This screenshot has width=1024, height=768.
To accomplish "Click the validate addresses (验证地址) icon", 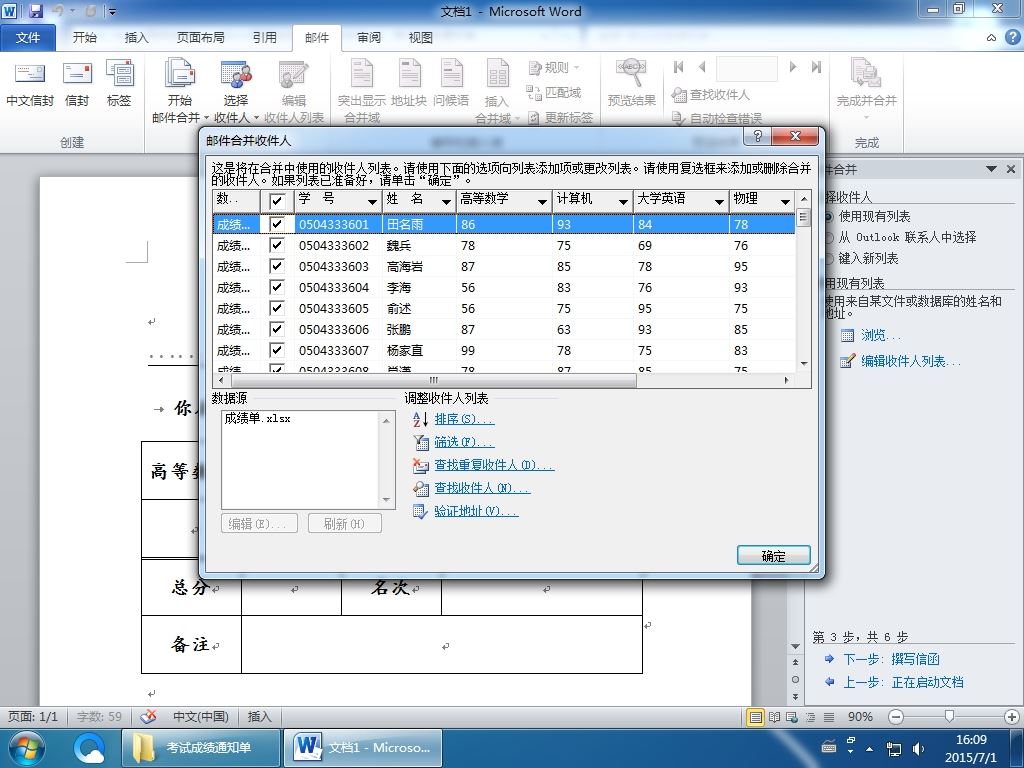I will (421, 511).
